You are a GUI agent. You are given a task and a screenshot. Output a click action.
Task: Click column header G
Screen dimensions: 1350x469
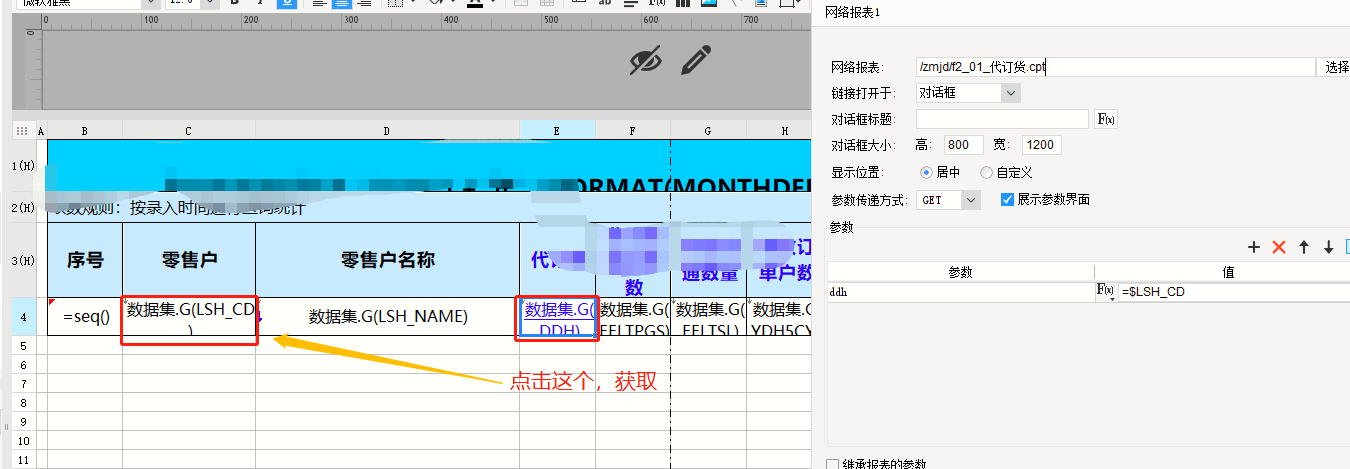pyautogui.click(x=708, y=130)
